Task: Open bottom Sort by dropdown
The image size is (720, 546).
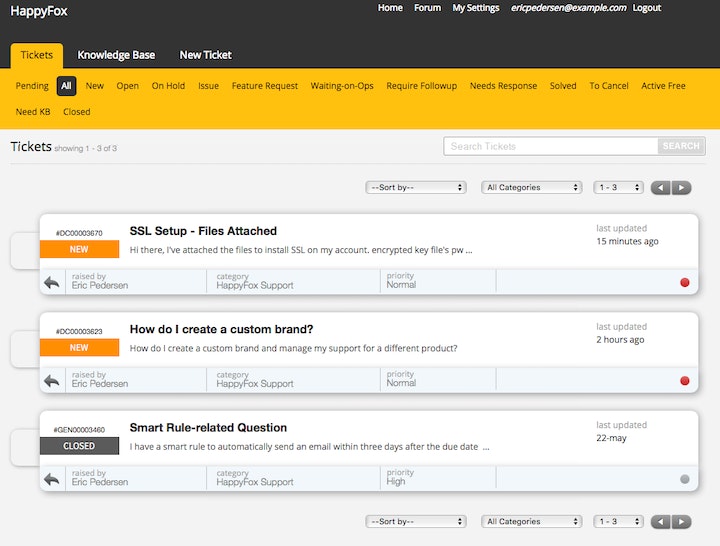Action: 416,522
